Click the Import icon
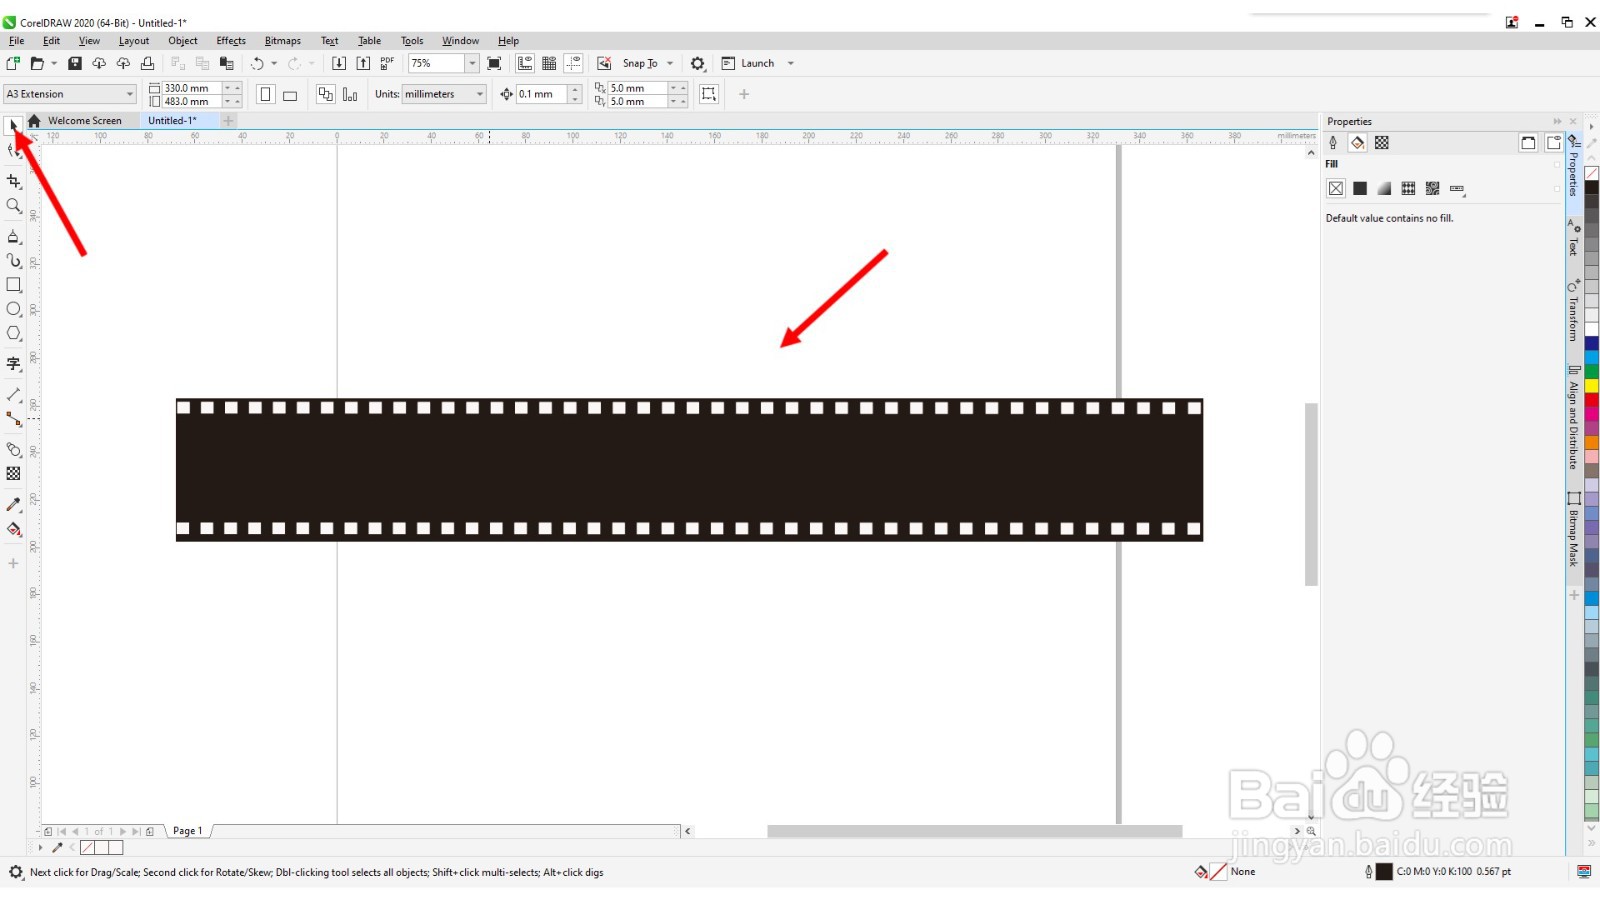 click(x=339, y=63)
